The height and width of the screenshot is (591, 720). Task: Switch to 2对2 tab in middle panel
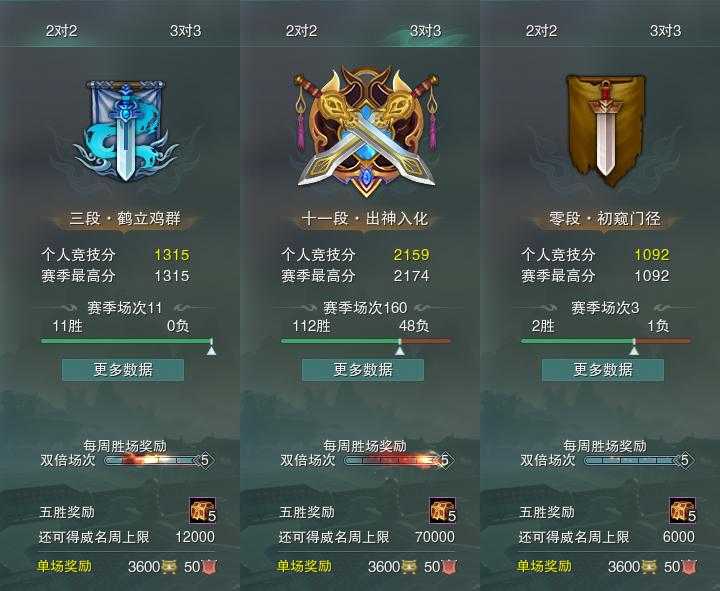tap(302, 31)
